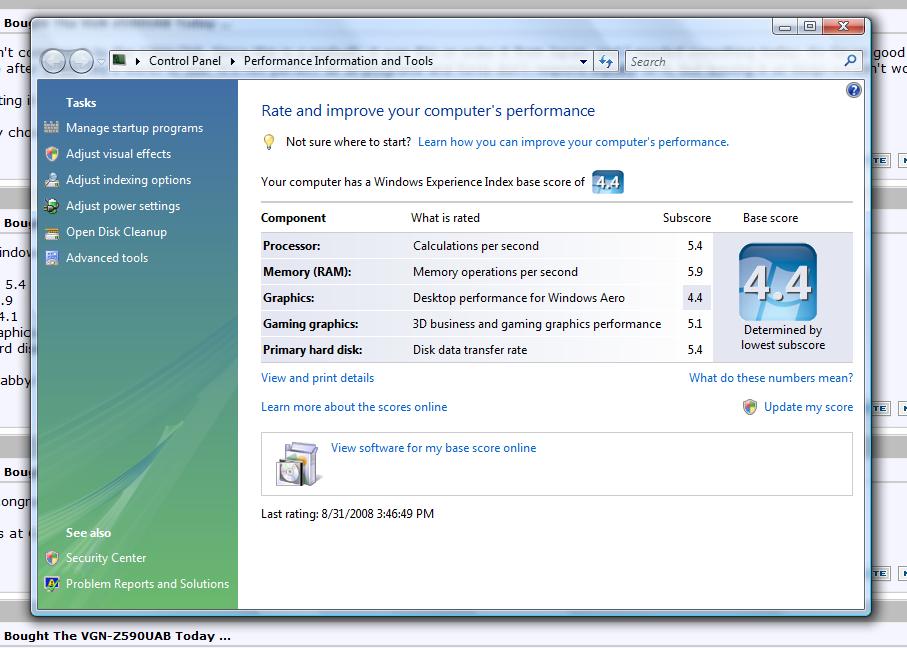This screenshot has width=907, height=648.
Task: Open Learn how you can improve performance link
Action: coord(573,142)
